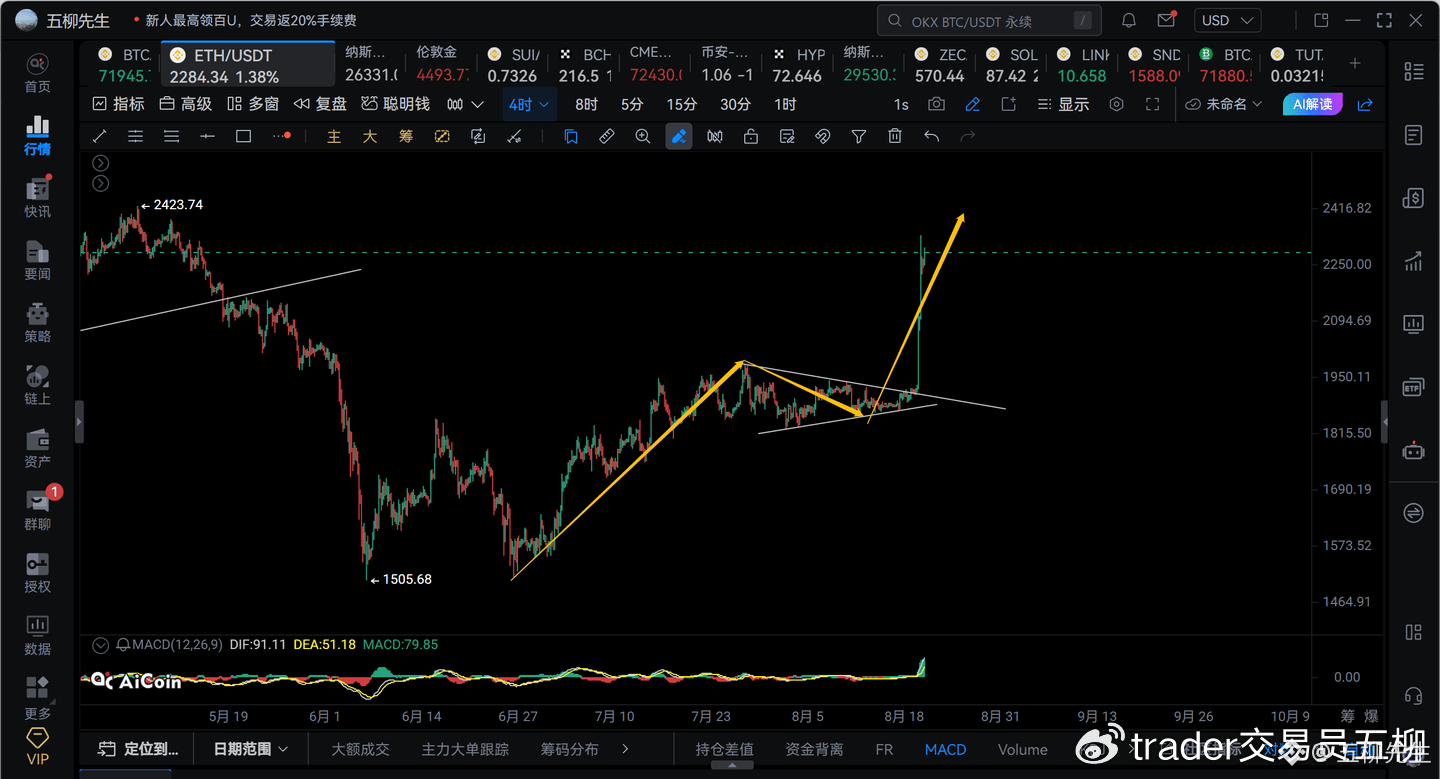Click the 指标 indicators button

pos(118,104)
